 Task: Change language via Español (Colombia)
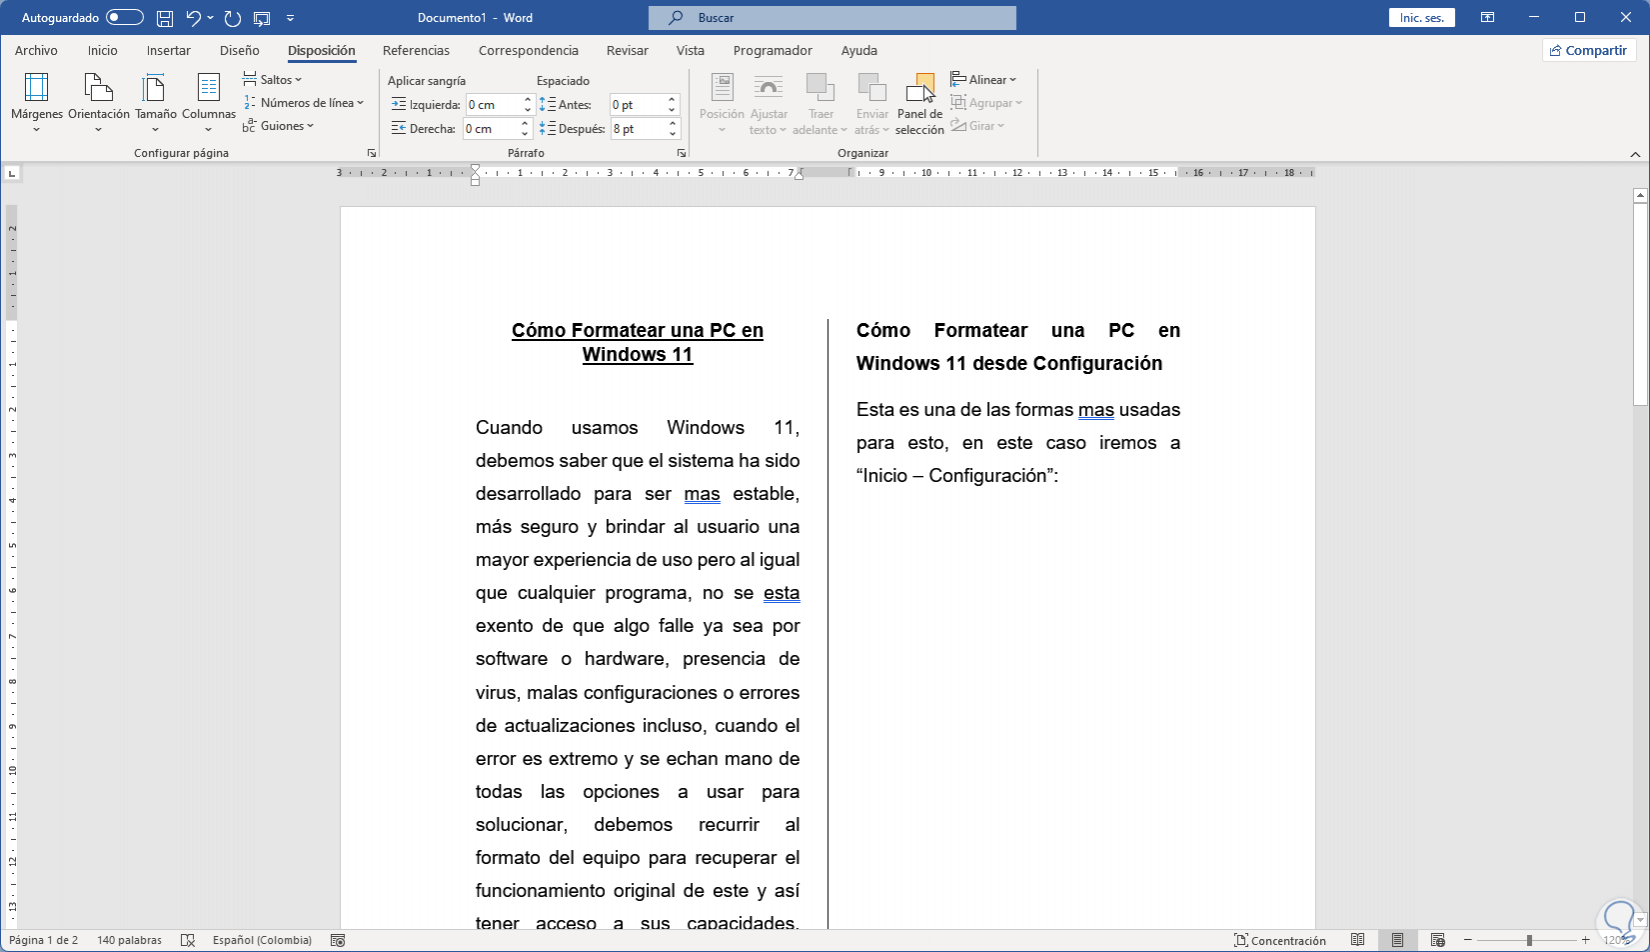pos(262,940)
